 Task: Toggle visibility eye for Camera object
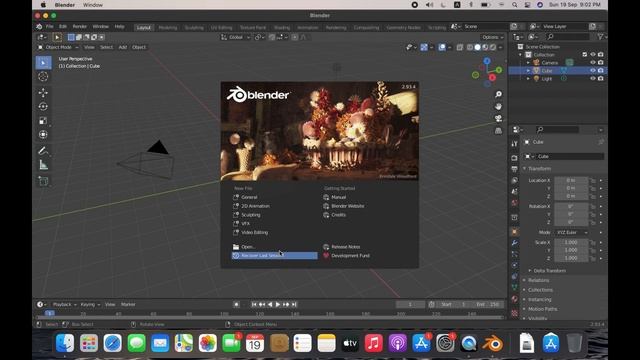click(593, 62)
